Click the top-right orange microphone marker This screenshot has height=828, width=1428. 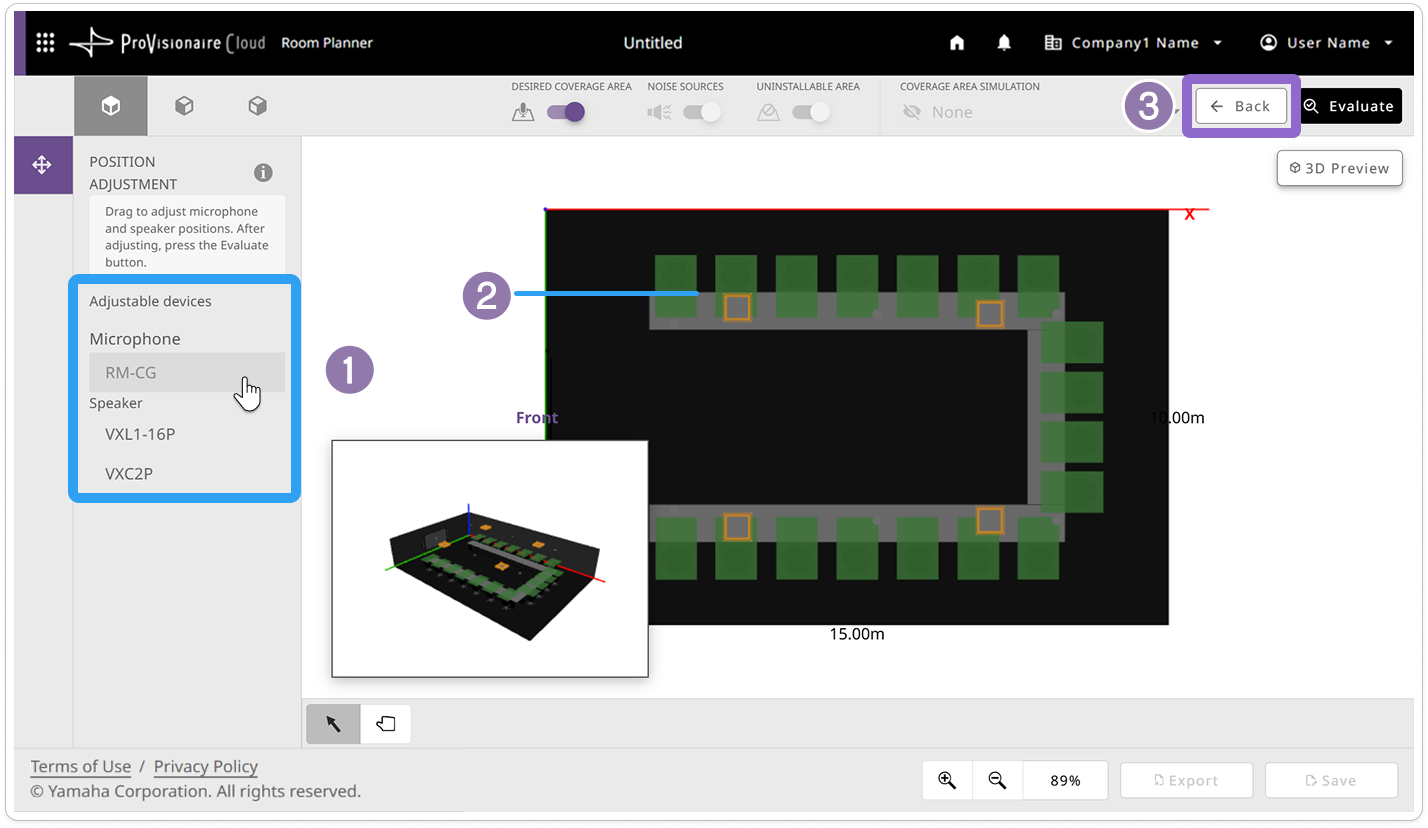pos(990,314)
